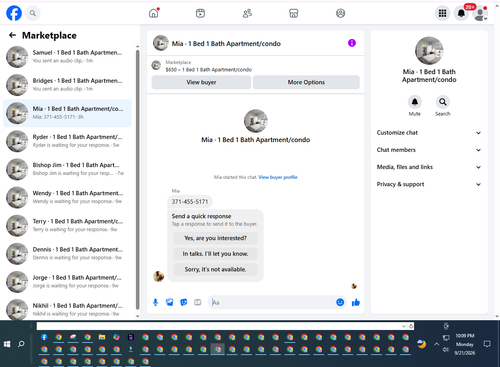Open the account profile picture menu

click(480, 13)
